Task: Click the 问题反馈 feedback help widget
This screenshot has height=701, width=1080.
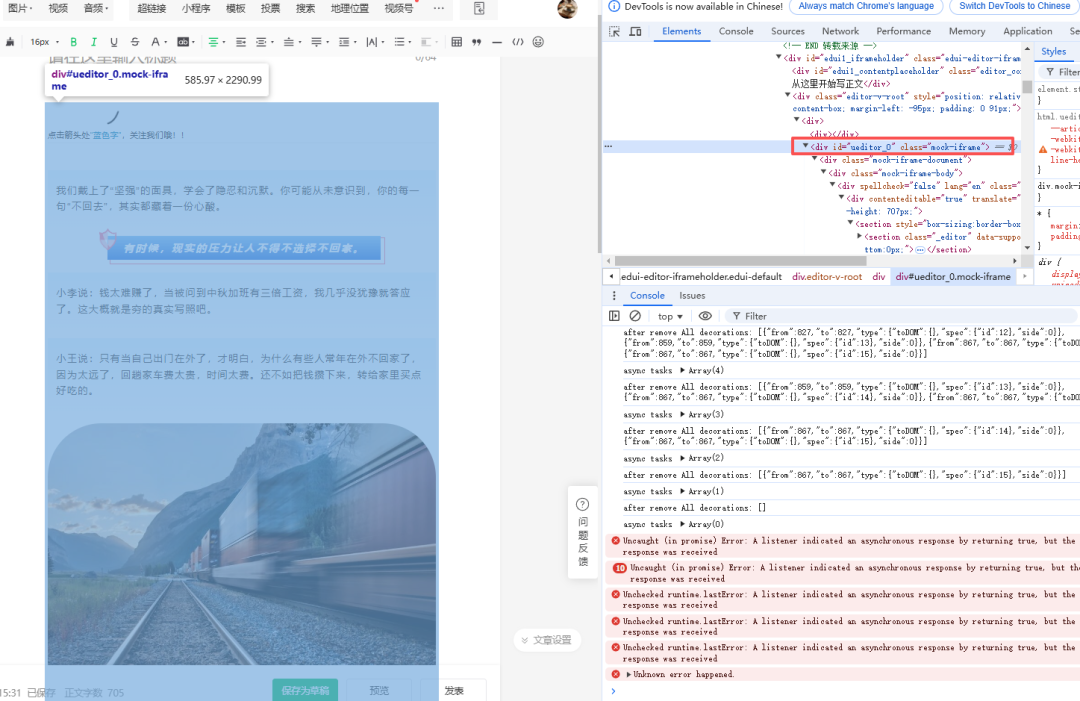Action: pos(582,532)
